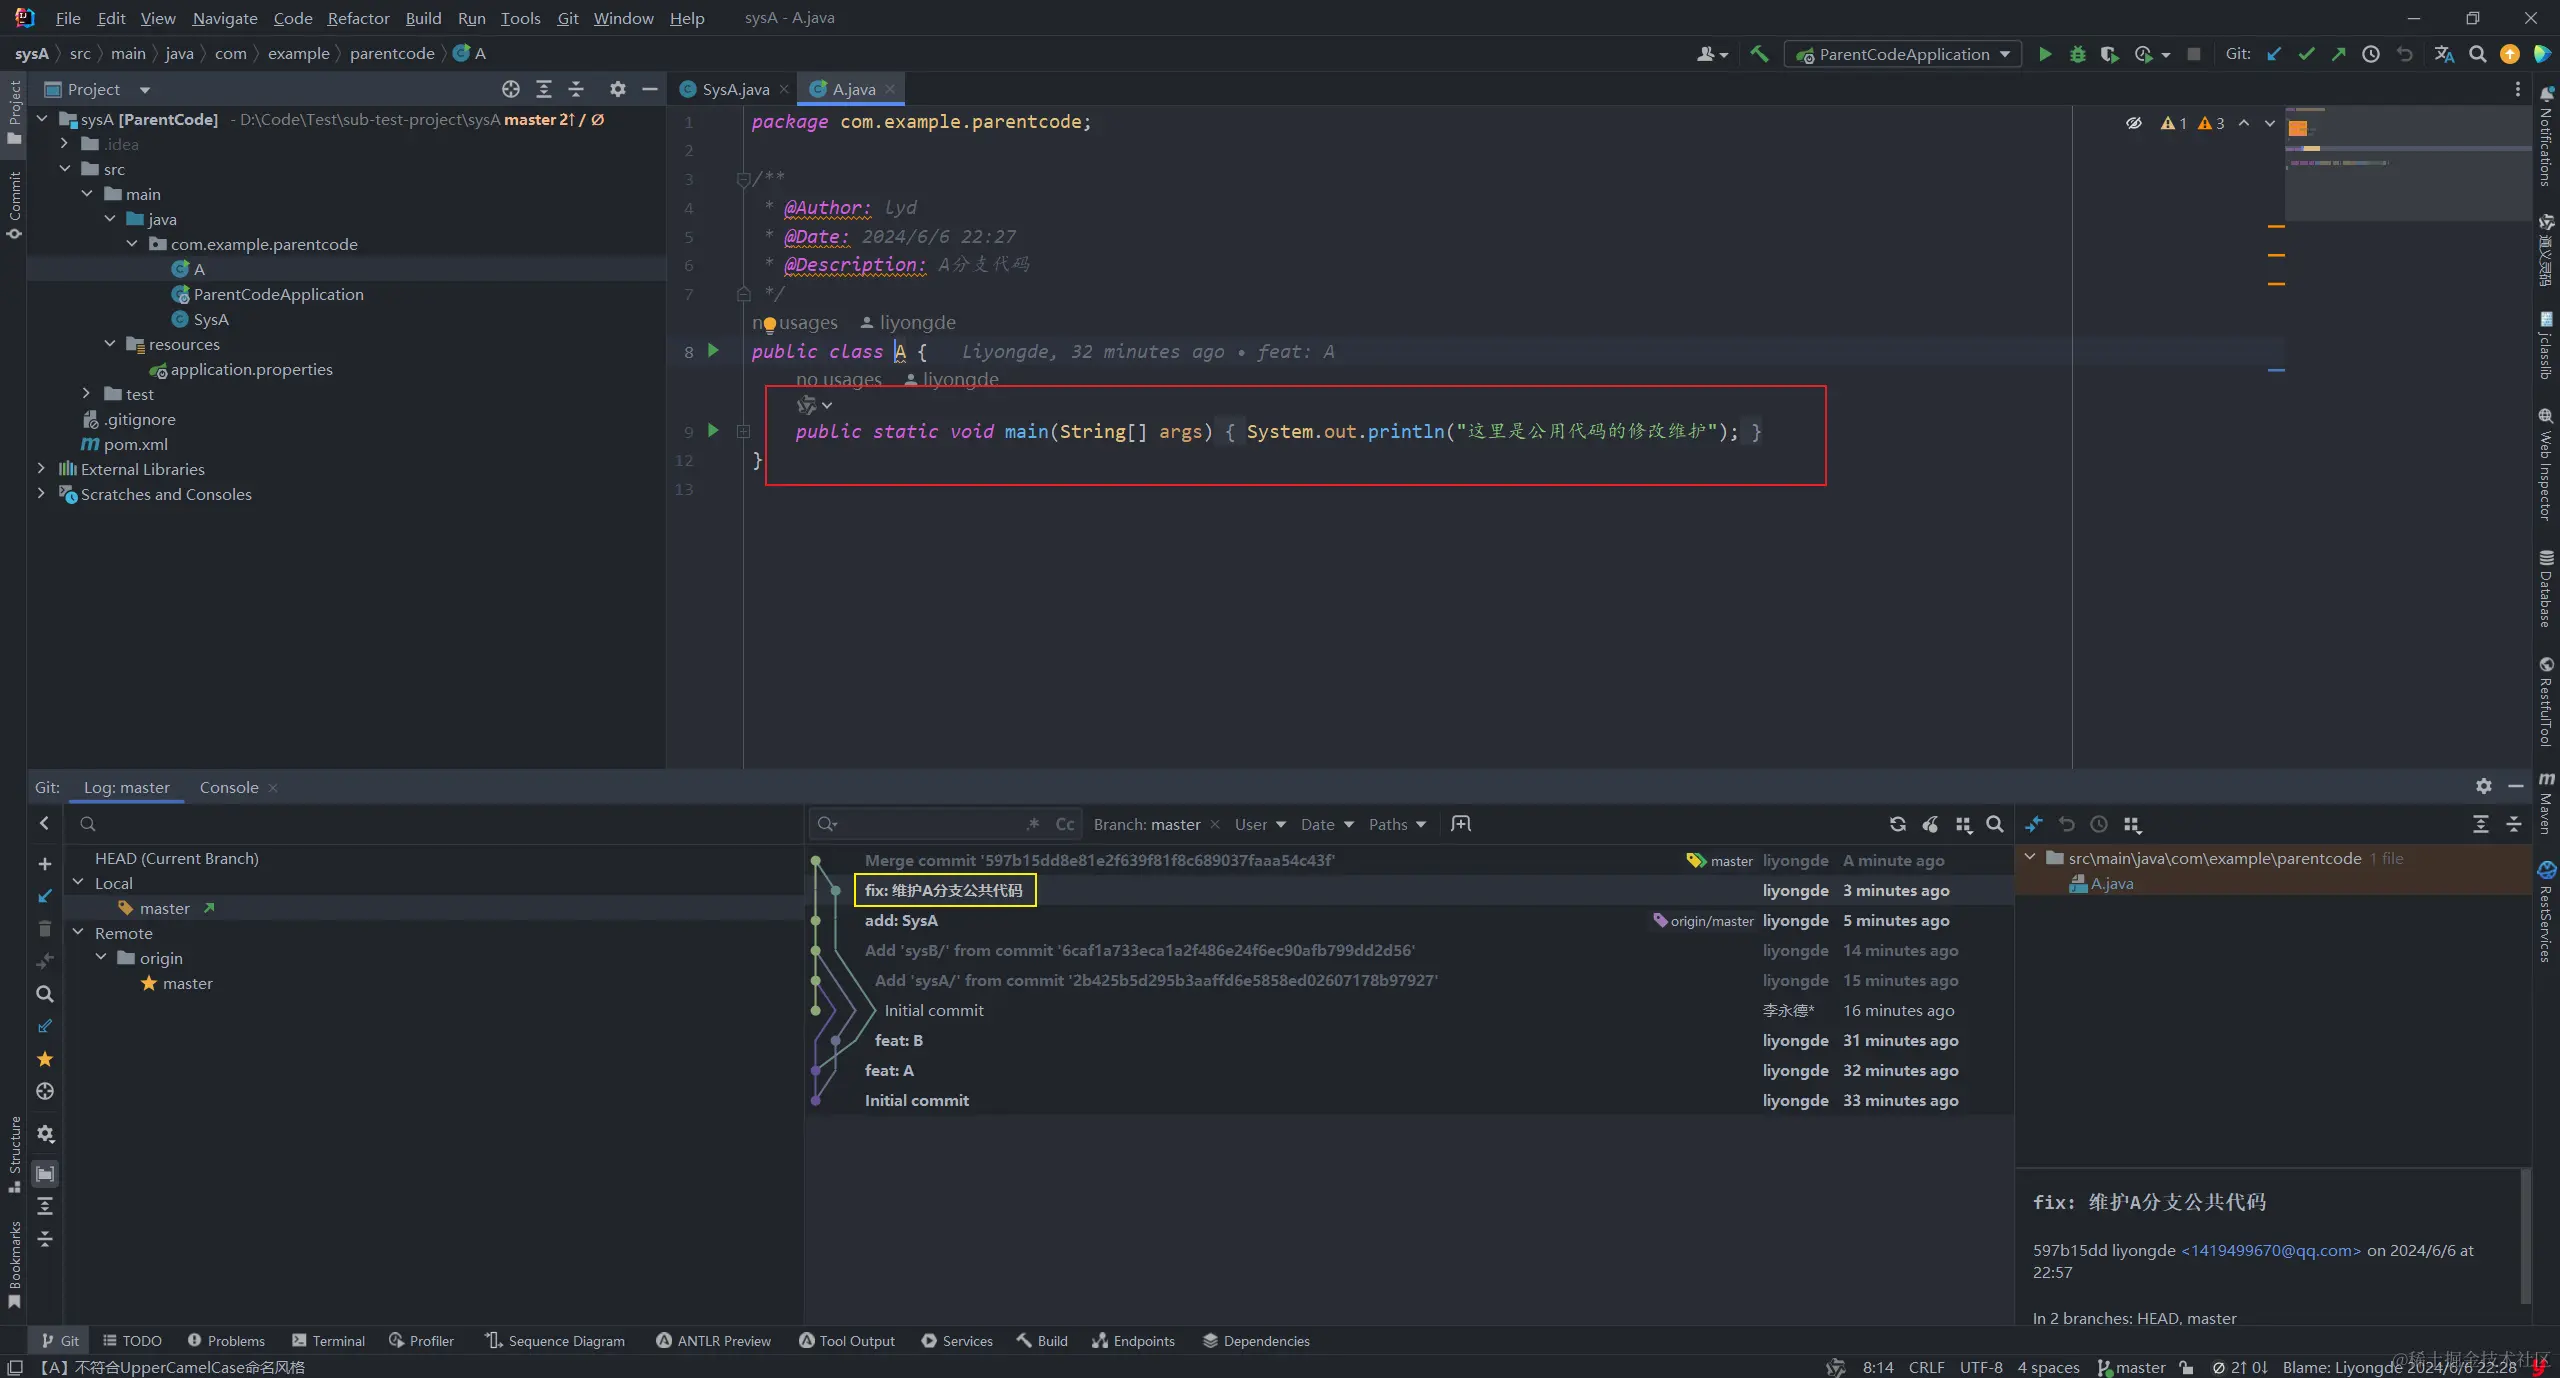Open Git log settings gear in sidebar
The image size is (2560, 1378).
[x=45, y=1134]
